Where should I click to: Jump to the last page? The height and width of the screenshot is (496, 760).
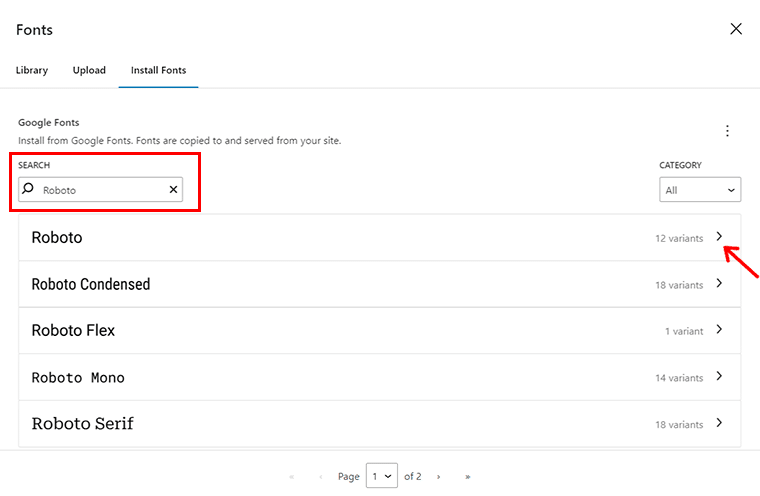click(467, 477)
